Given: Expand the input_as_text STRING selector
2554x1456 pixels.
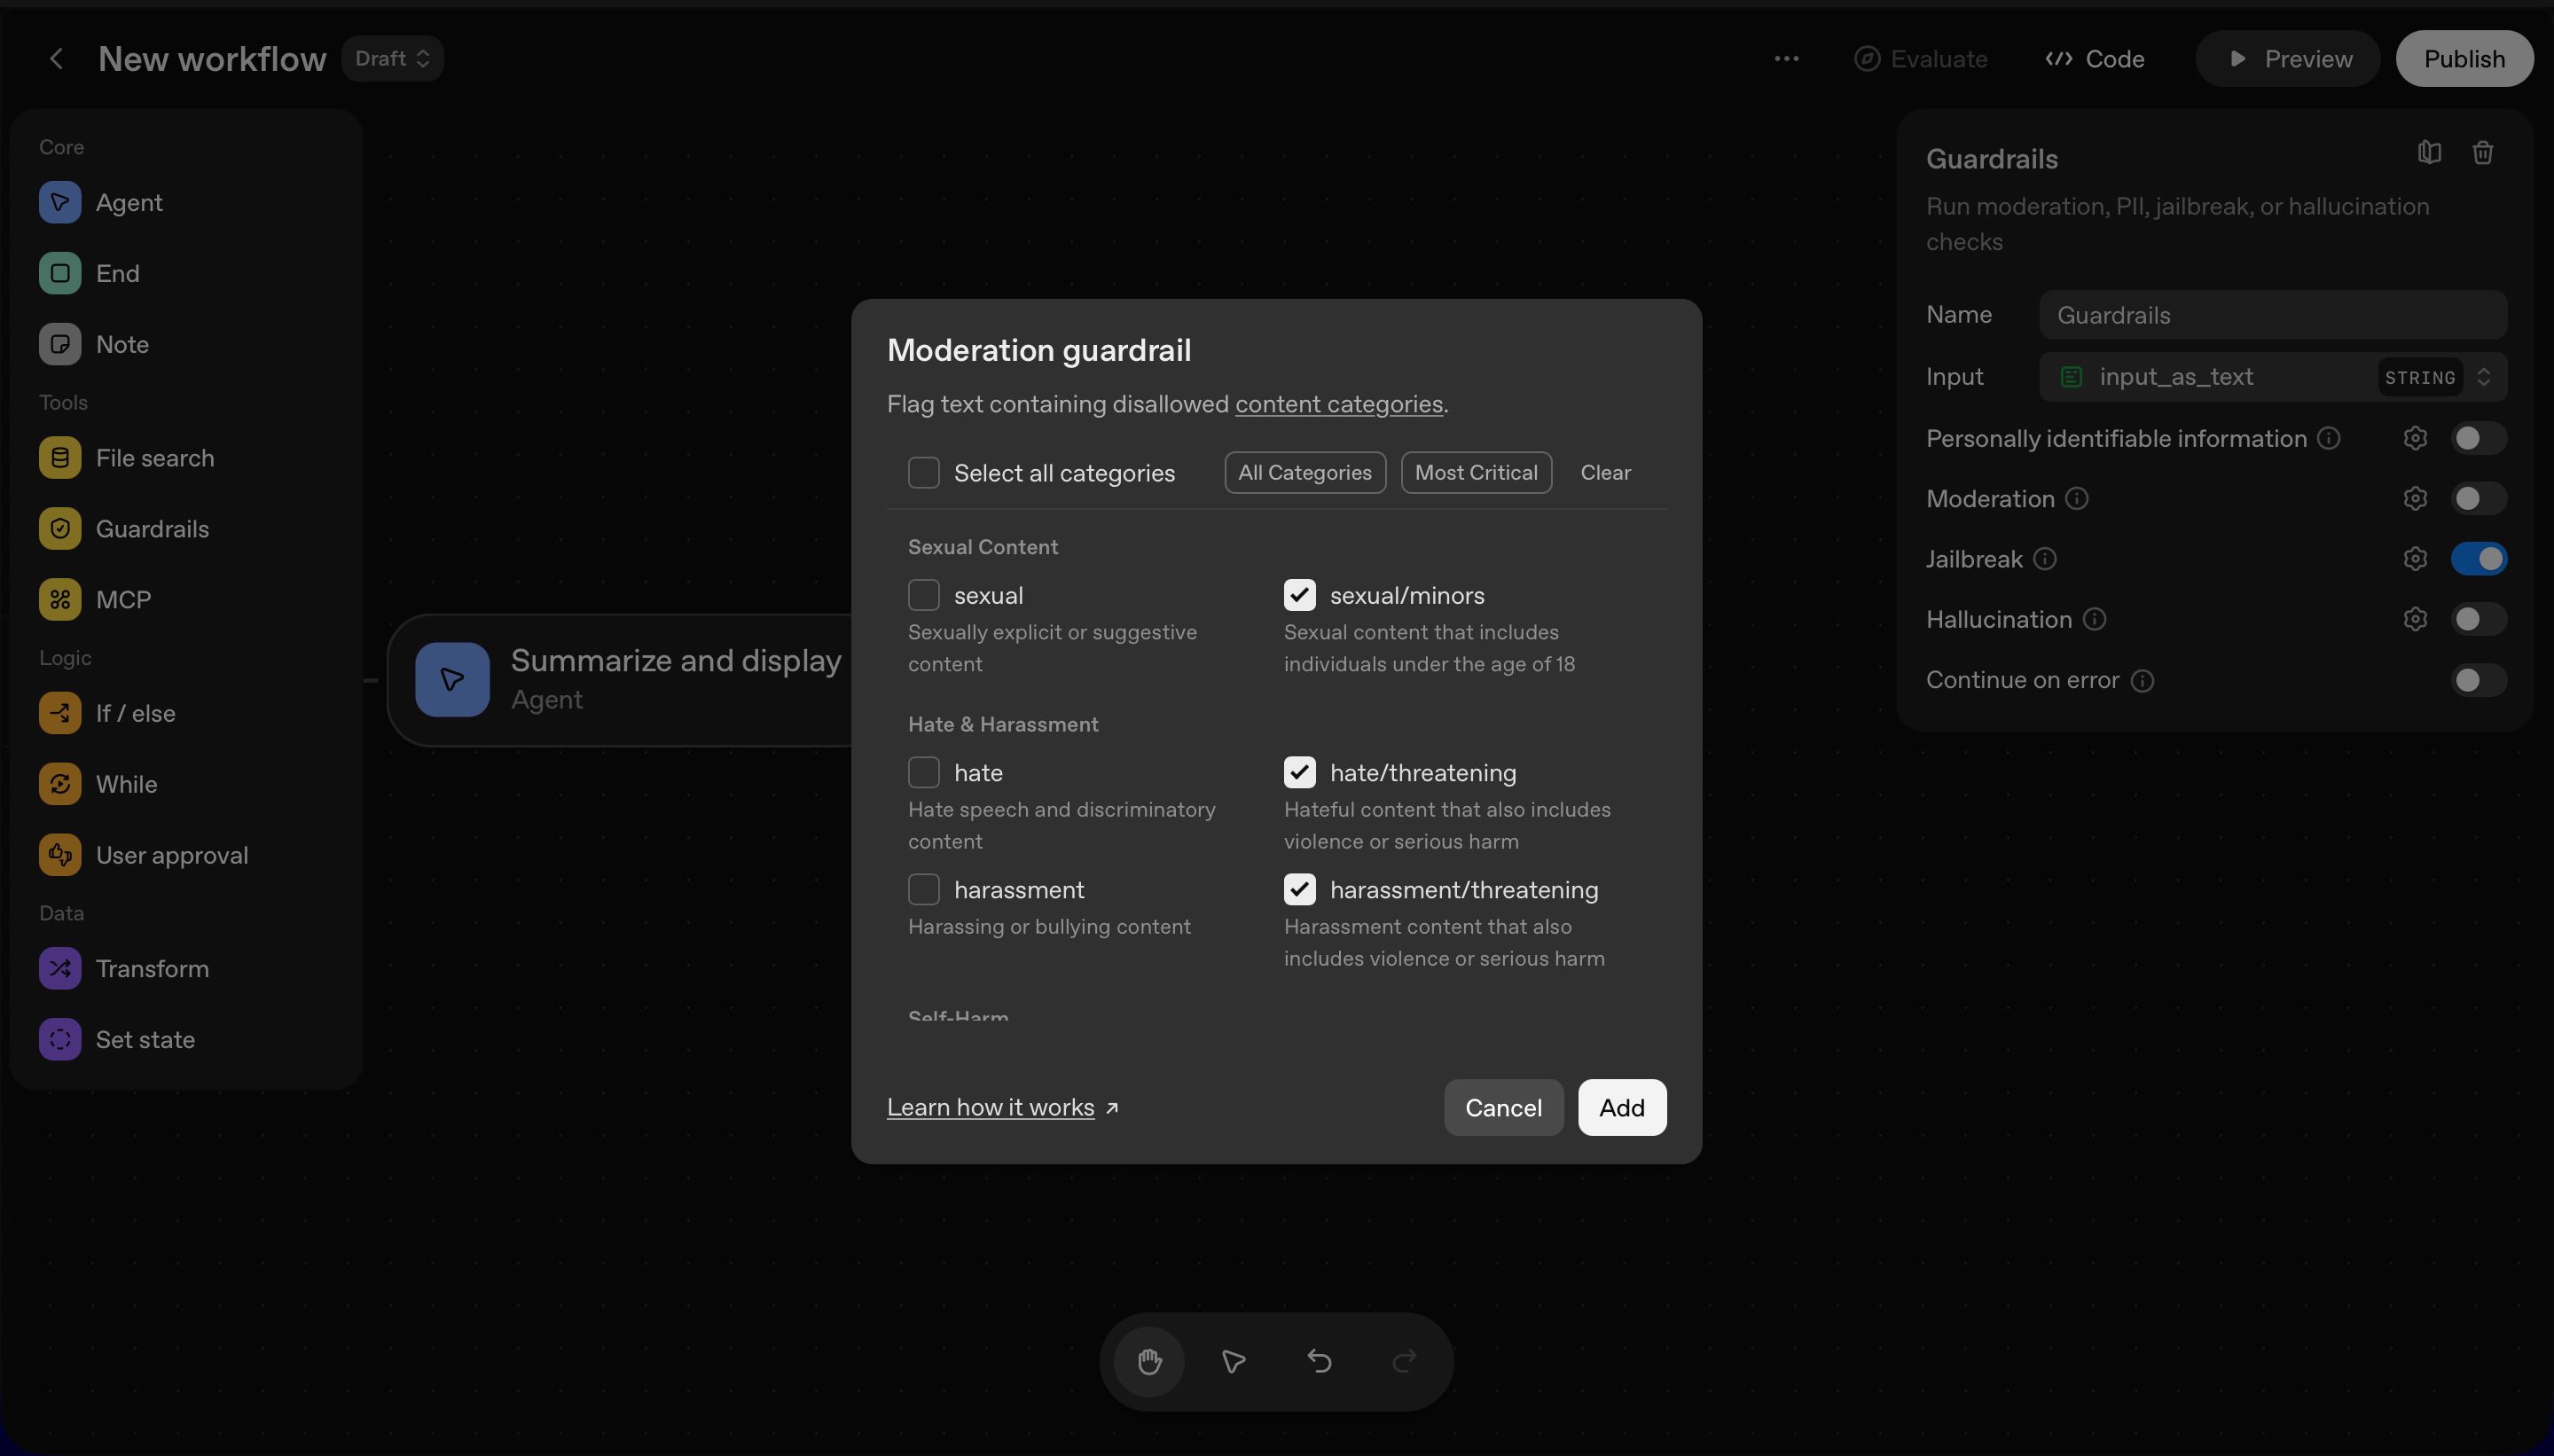Looking at the screenshot, I should click(x=2482, y=377).
